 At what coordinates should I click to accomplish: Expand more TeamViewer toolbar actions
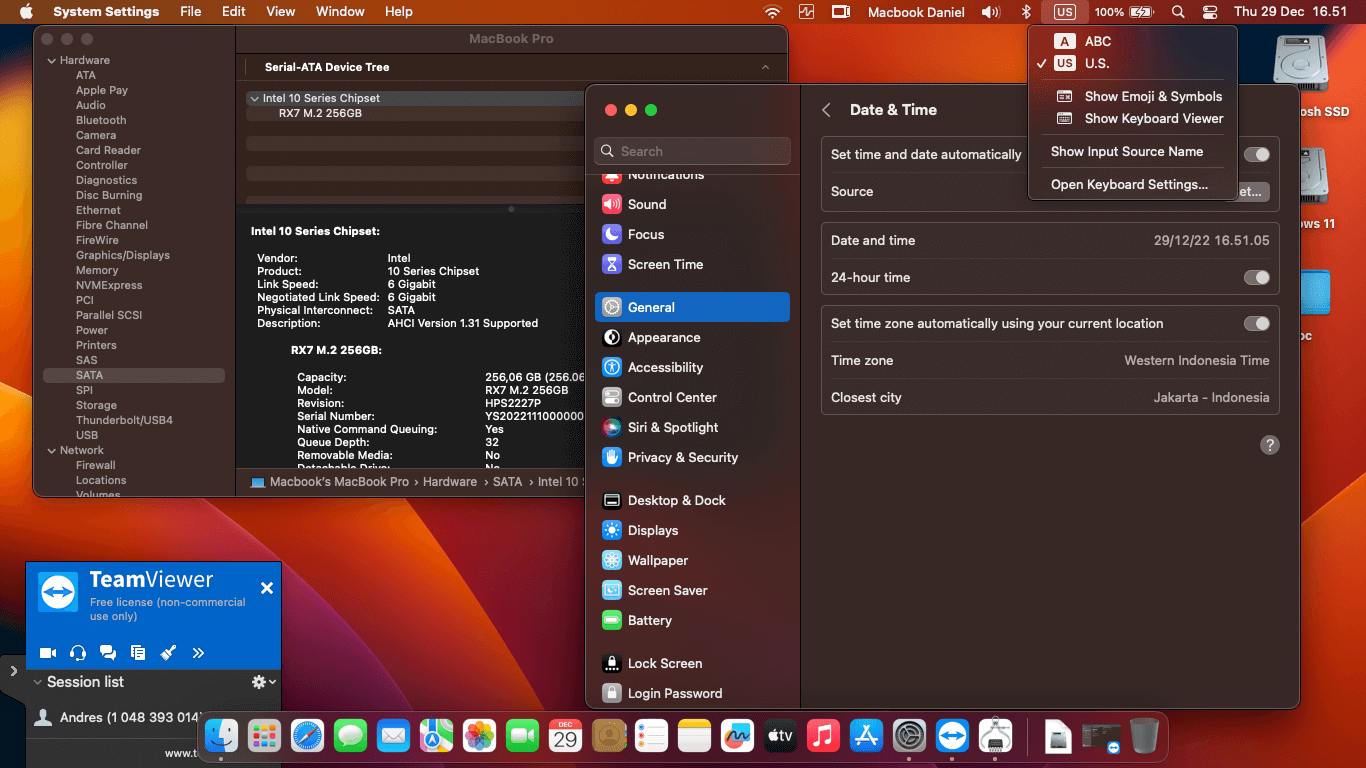point(198,653)
